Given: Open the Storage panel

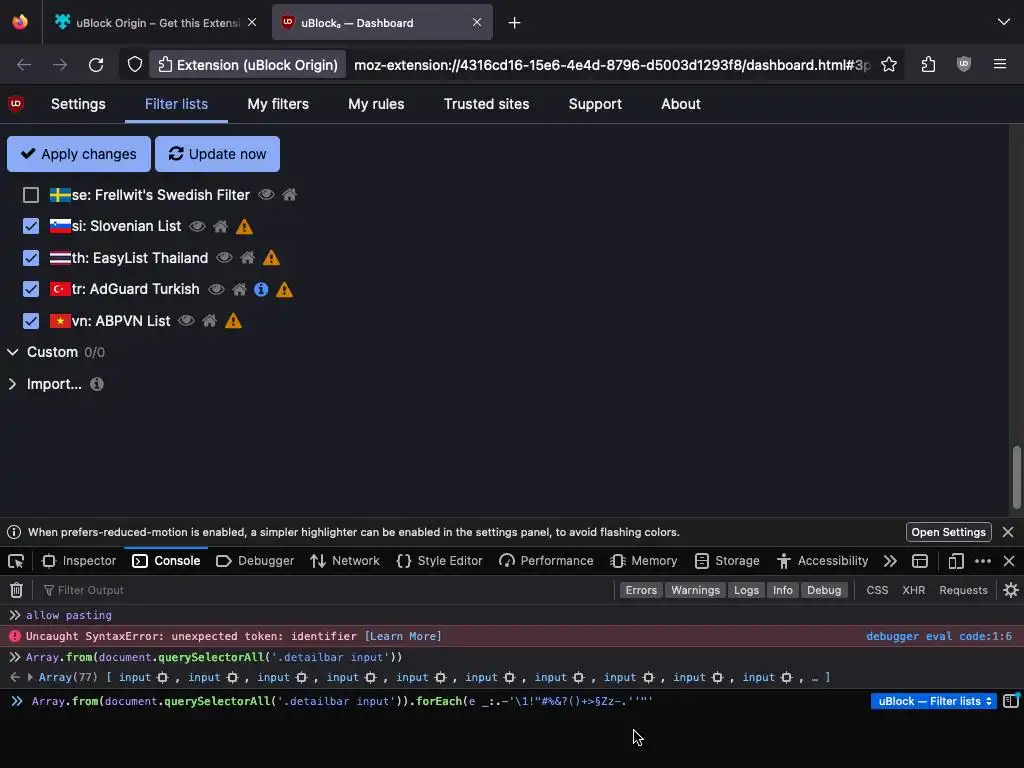Looking at the screenshot, I should click(728, 561).
